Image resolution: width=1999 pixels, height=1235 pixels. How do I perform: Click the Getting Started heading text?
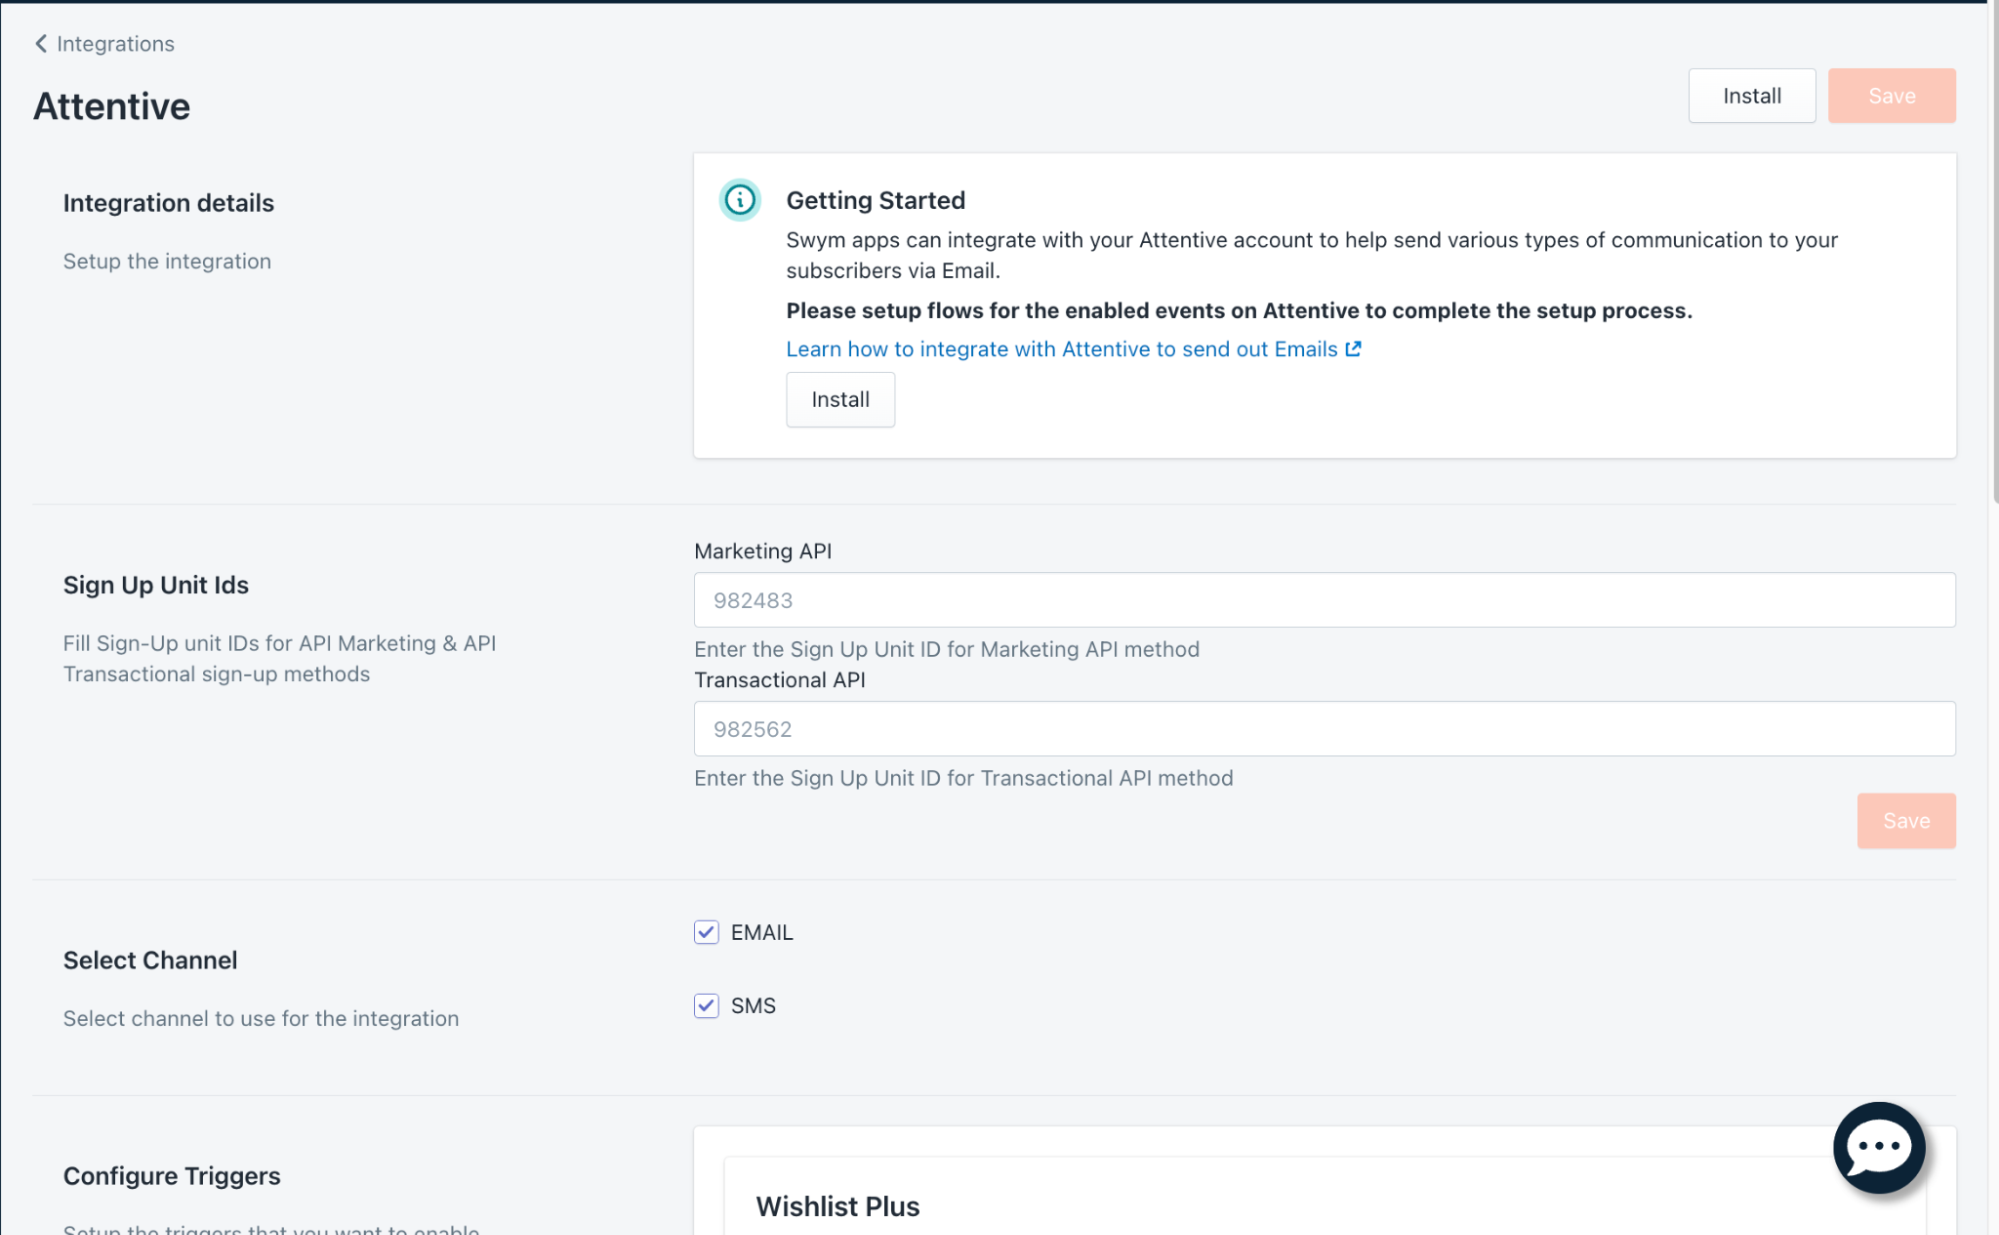tap(876, 200)
